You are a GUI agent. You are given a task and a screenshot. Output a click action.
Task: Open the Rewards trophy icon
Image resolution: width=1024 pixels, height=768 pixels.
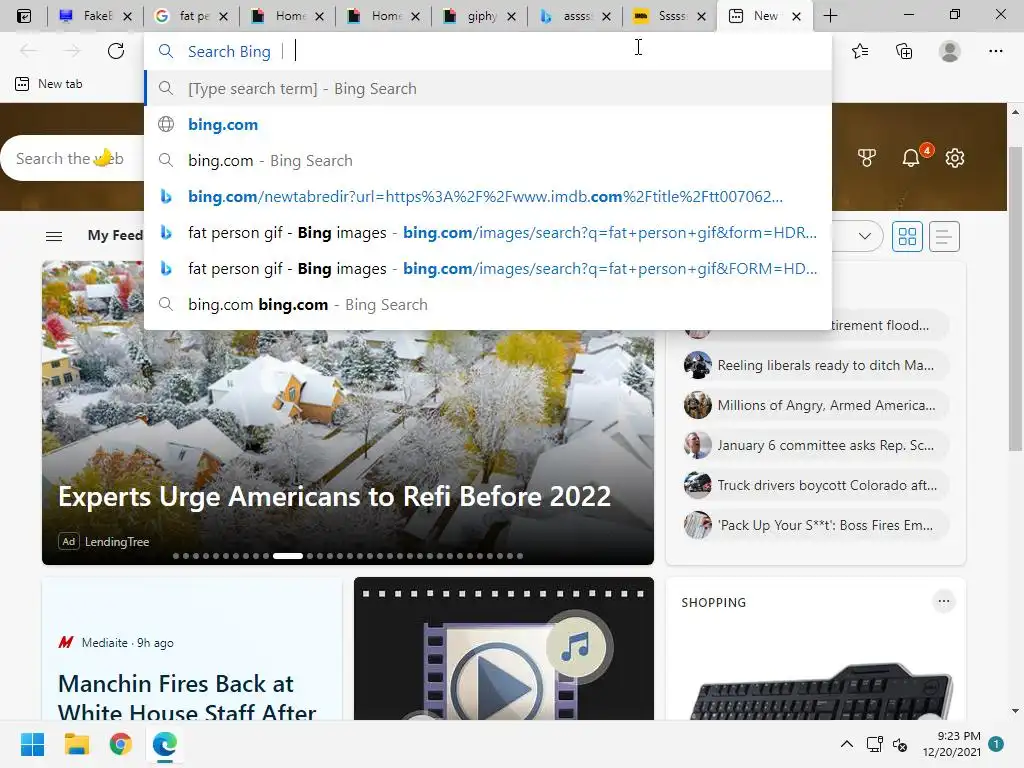pyautogui.click(x=867, y=158)
